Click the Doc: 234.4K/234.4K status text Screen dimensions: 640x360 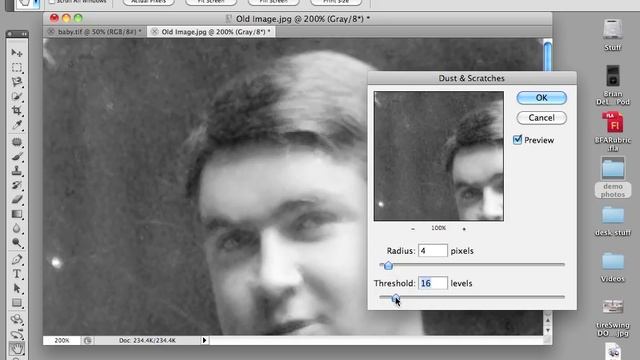(147, 340)
